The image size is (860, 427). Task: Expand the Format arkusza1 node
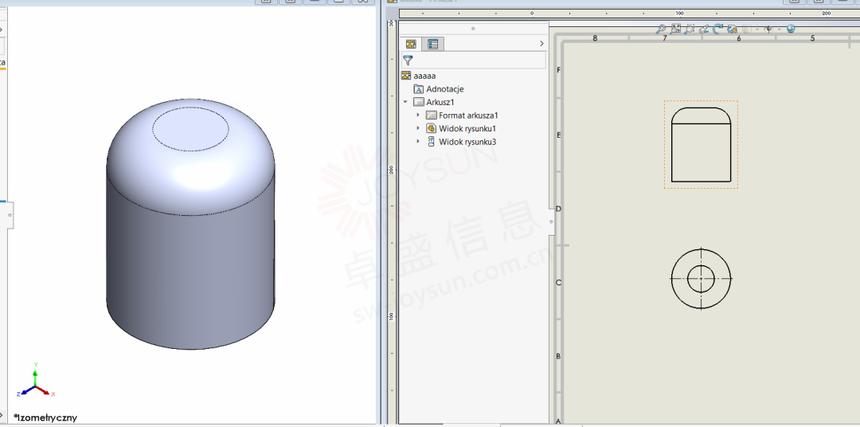pyautogui.click(x=418, y=115)
